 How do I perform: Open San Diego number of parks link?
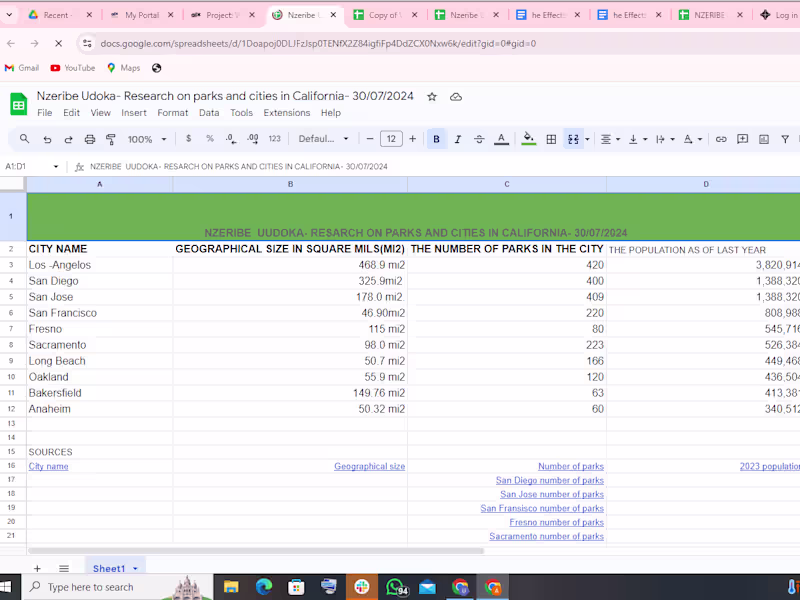[549, 480]
